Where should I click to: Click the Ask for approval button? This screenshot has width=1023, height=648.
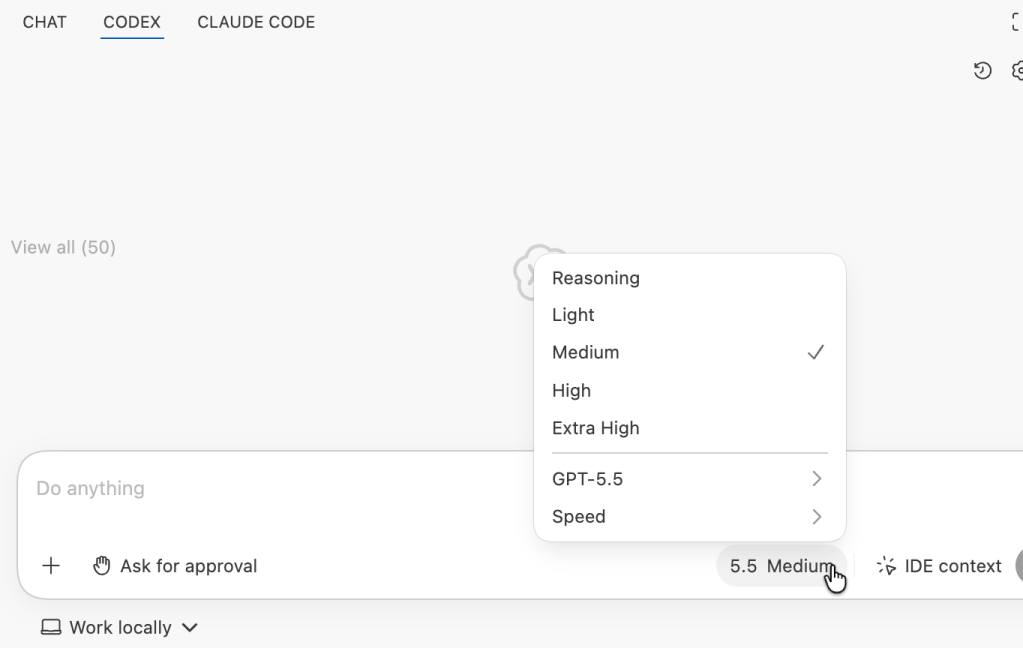pos(175,566)
